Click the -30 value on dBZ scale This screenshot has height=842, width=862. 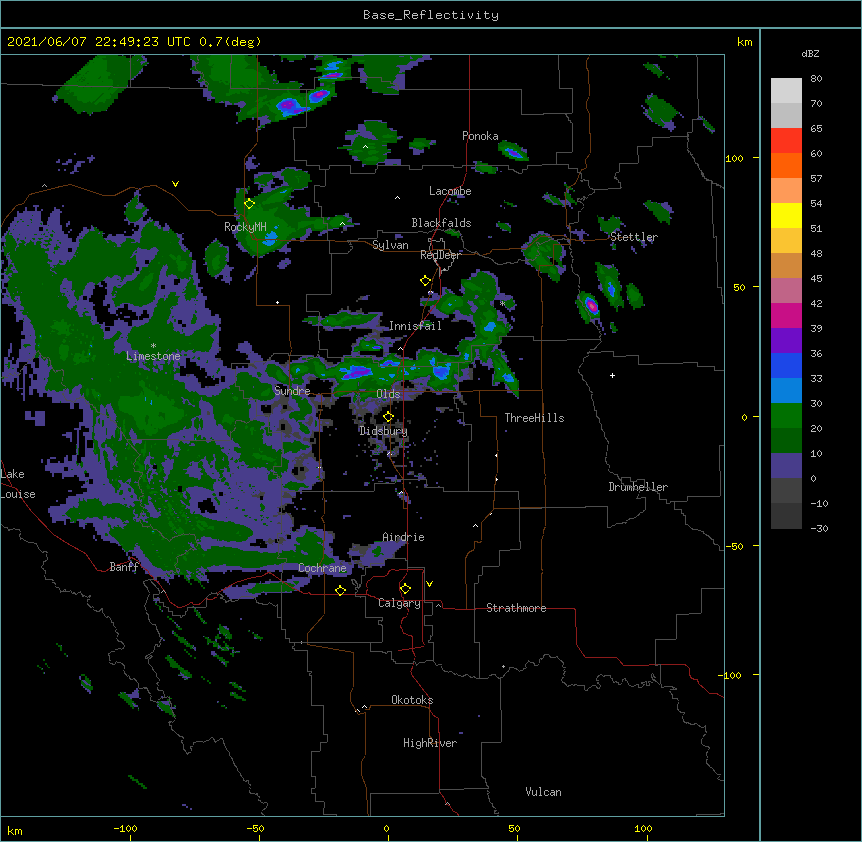[x=819, y=528]
